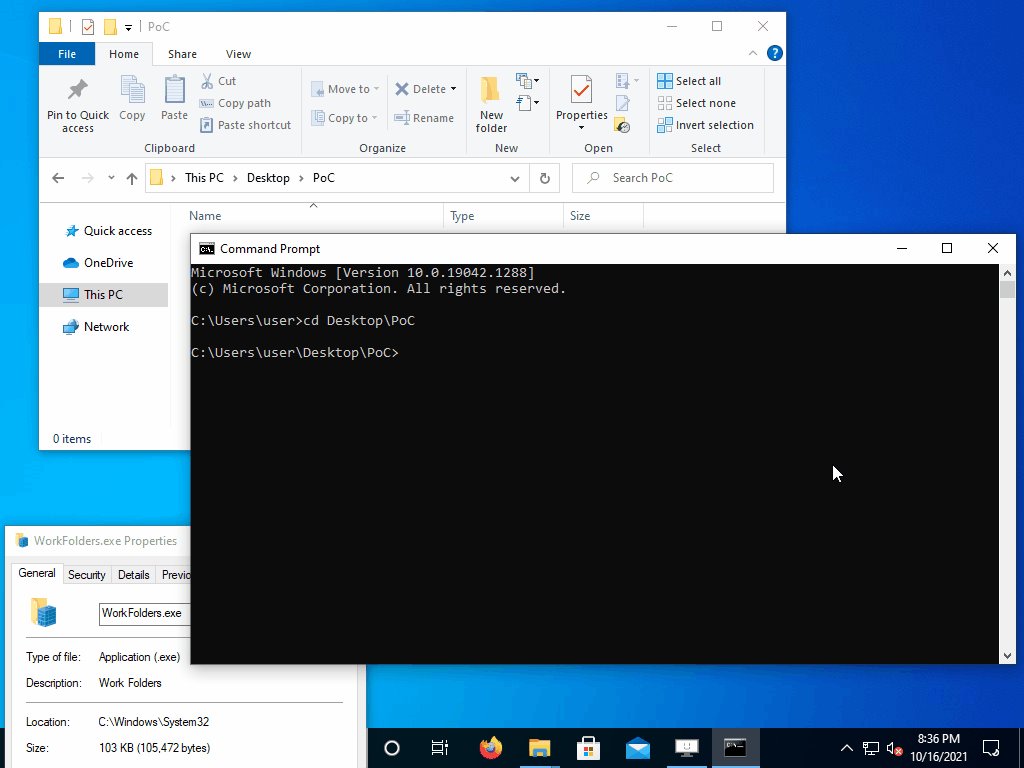Click the Rename ribbon button
Image resolution: width=1024 pixels, height=768 pixels.
coord(424,118)
